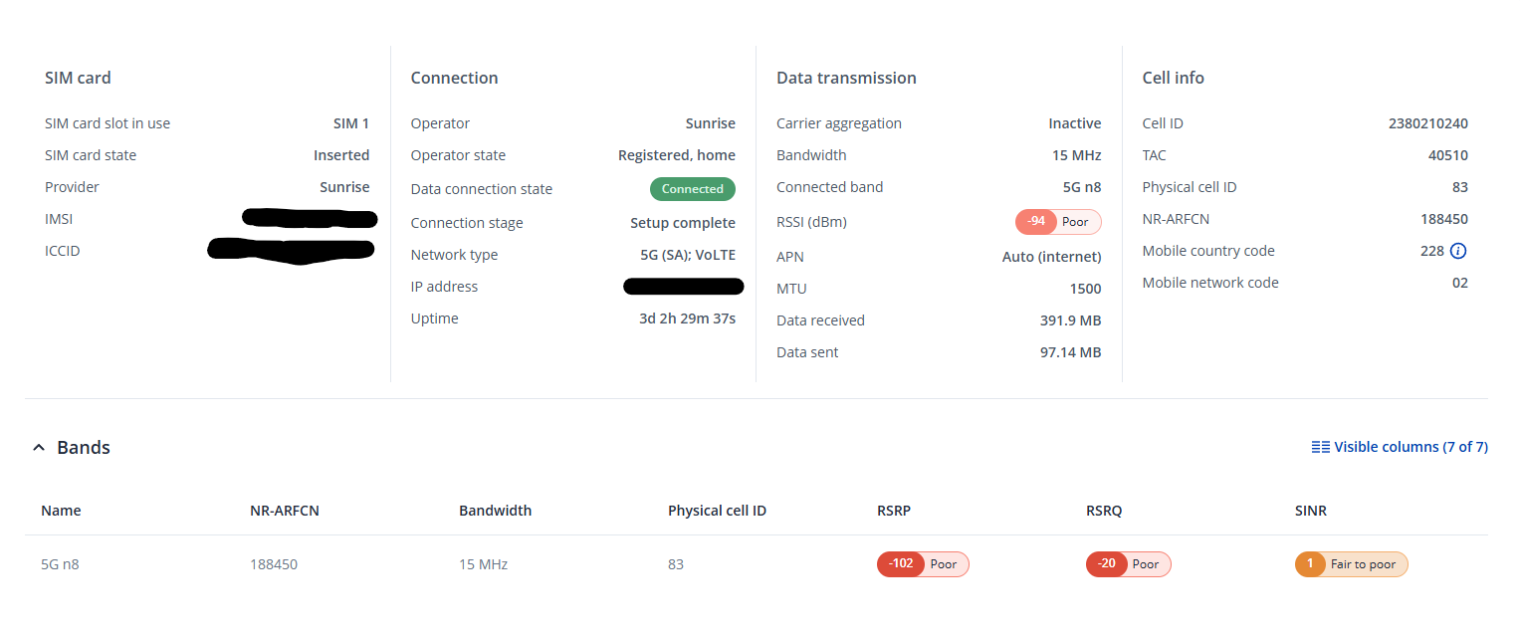Image resolution: width=1520 pixels, height=637 pixels.
Task: Select the 5G n8 band row name
Action: 60,564
